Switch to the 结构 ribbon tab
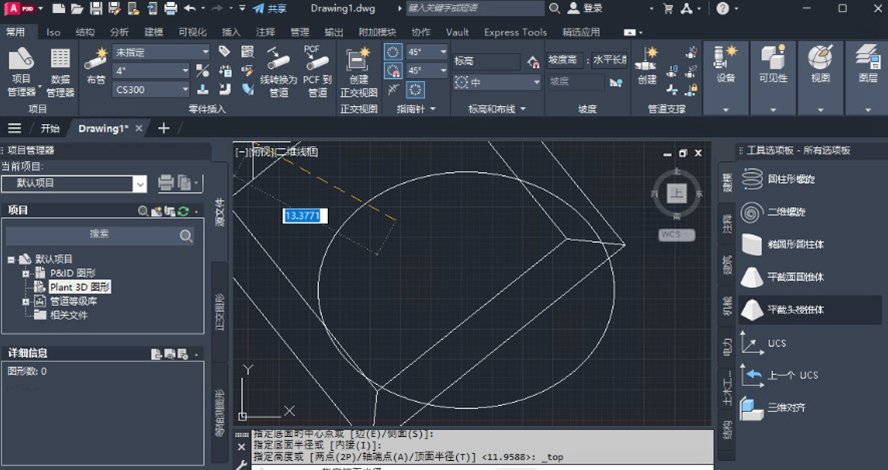Screen dimensions: 888x470 coord(85,32)
